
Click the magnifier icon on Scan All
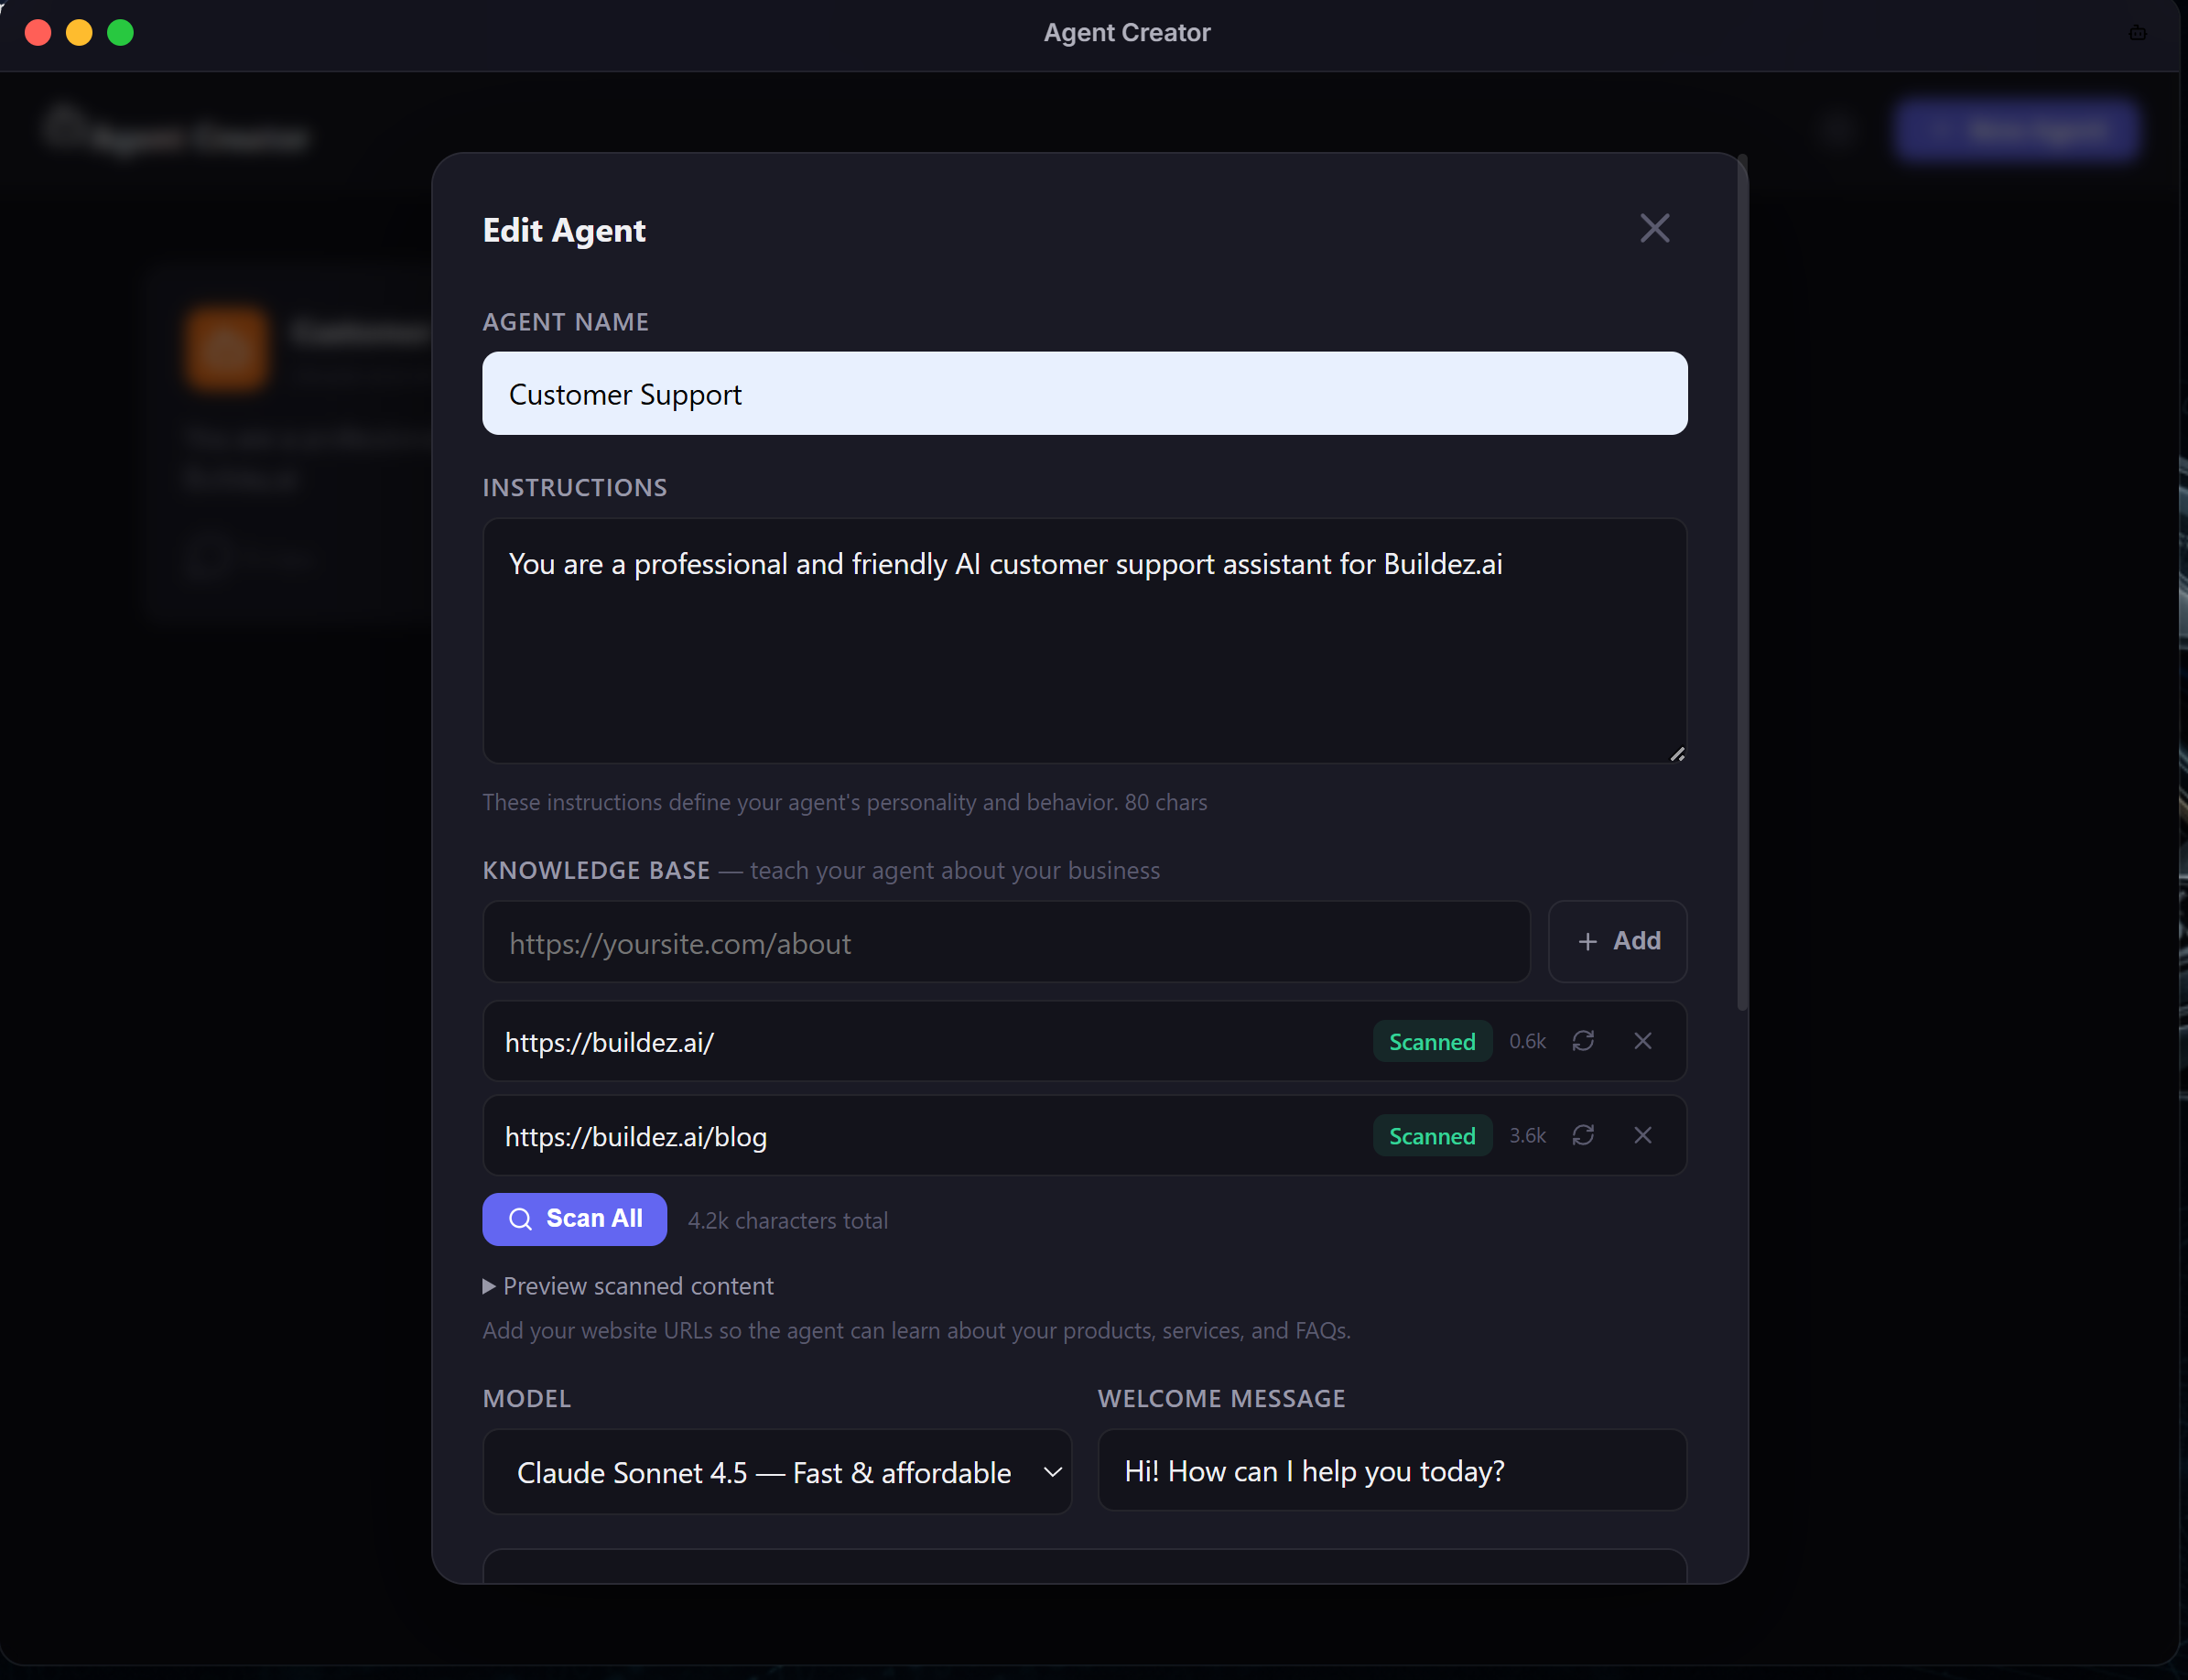(521, 1219)
